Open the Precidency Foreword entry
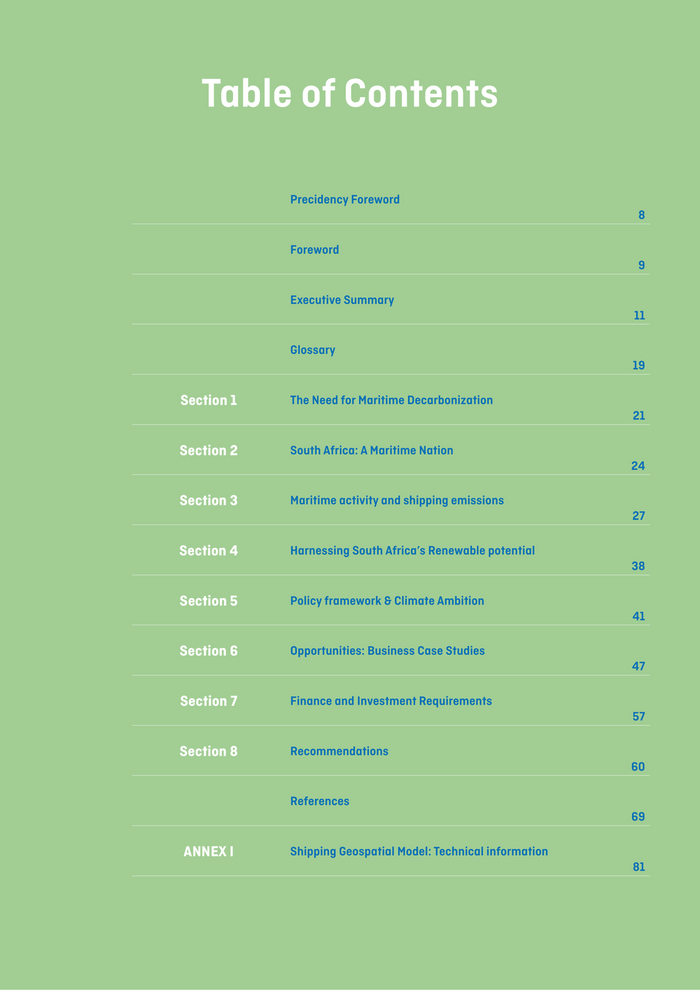This screenshot has width=700, height=990. [x=344, y=200]
